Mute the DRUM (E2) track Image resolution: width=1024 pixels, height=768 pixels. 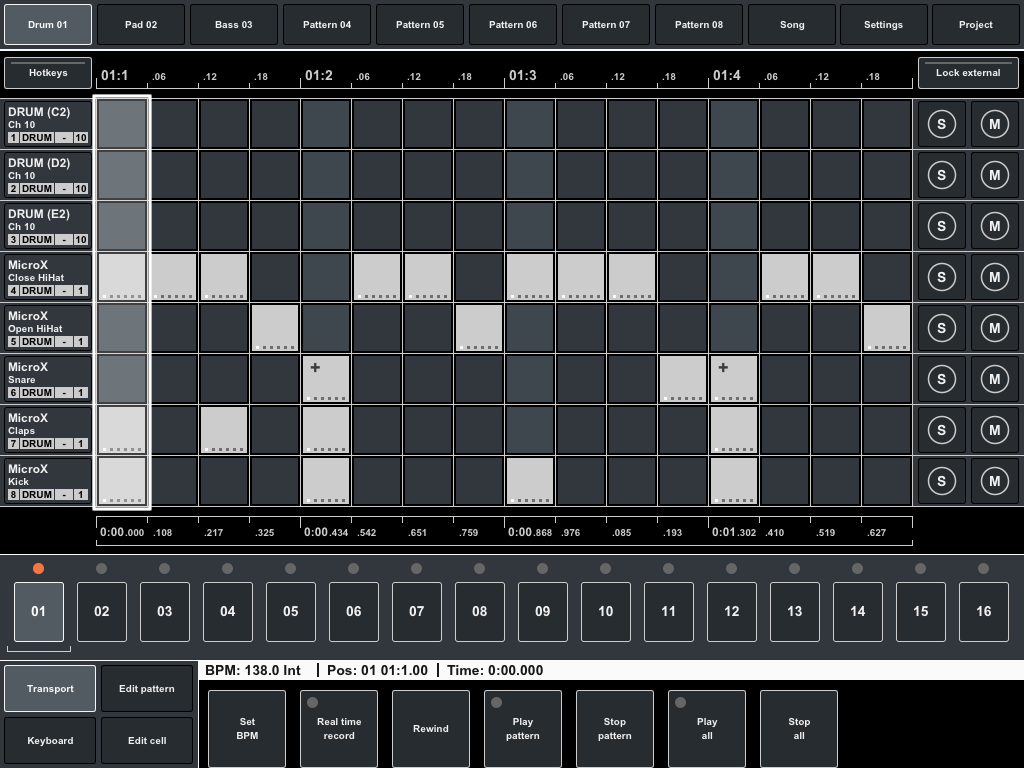pos(995,226)
